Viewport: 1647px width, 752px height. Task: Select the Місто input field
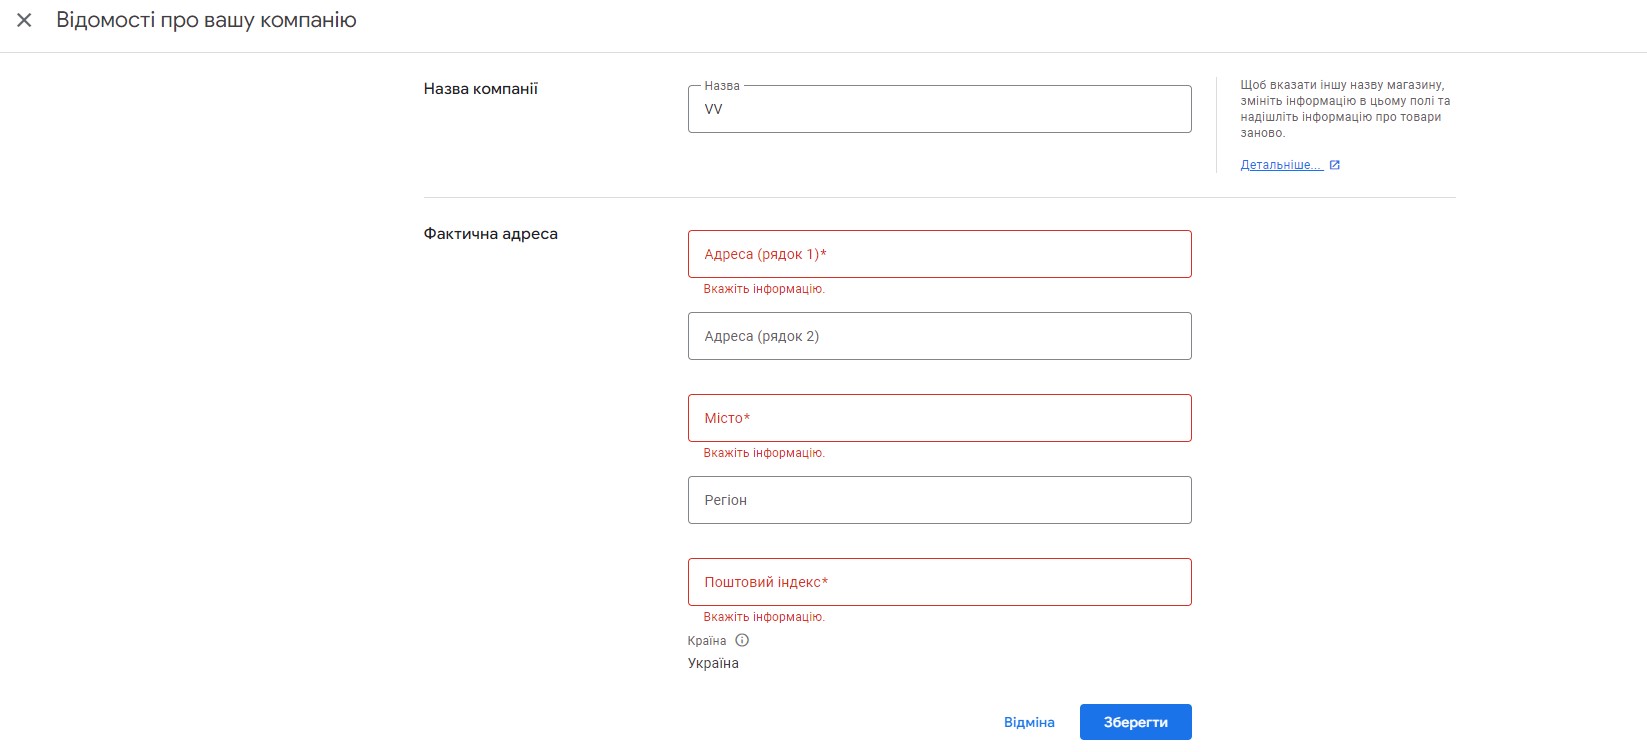[939, 418]
